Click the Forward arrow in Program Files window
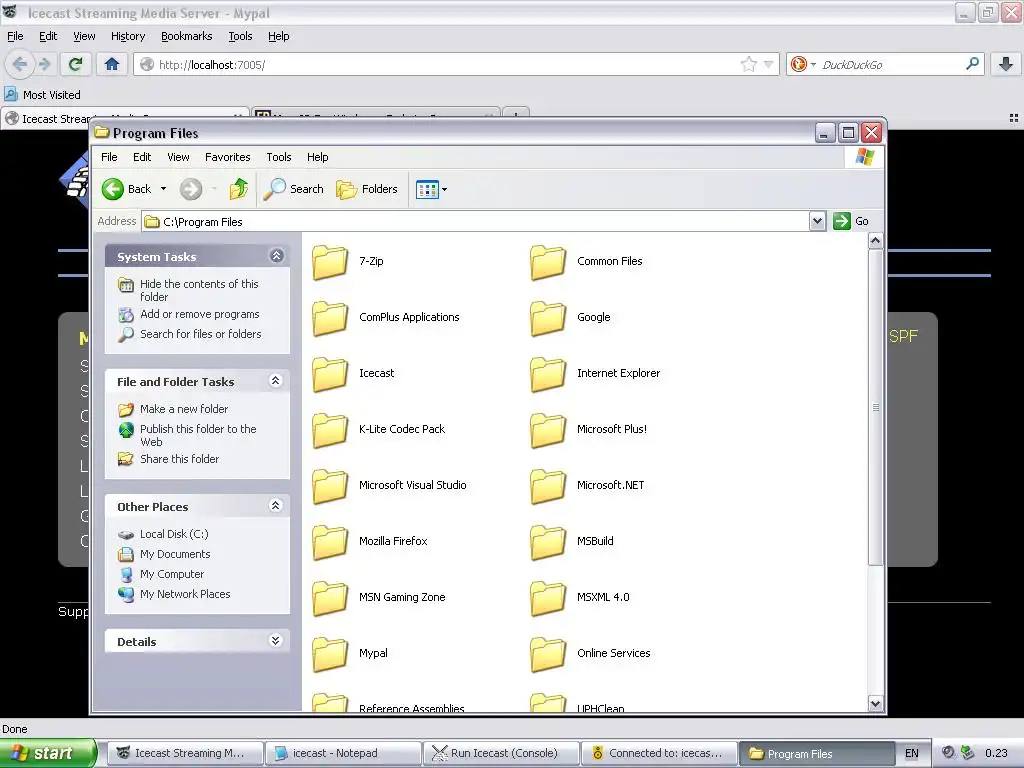This screenshot has height=768, width=1024. click(191, 189)
